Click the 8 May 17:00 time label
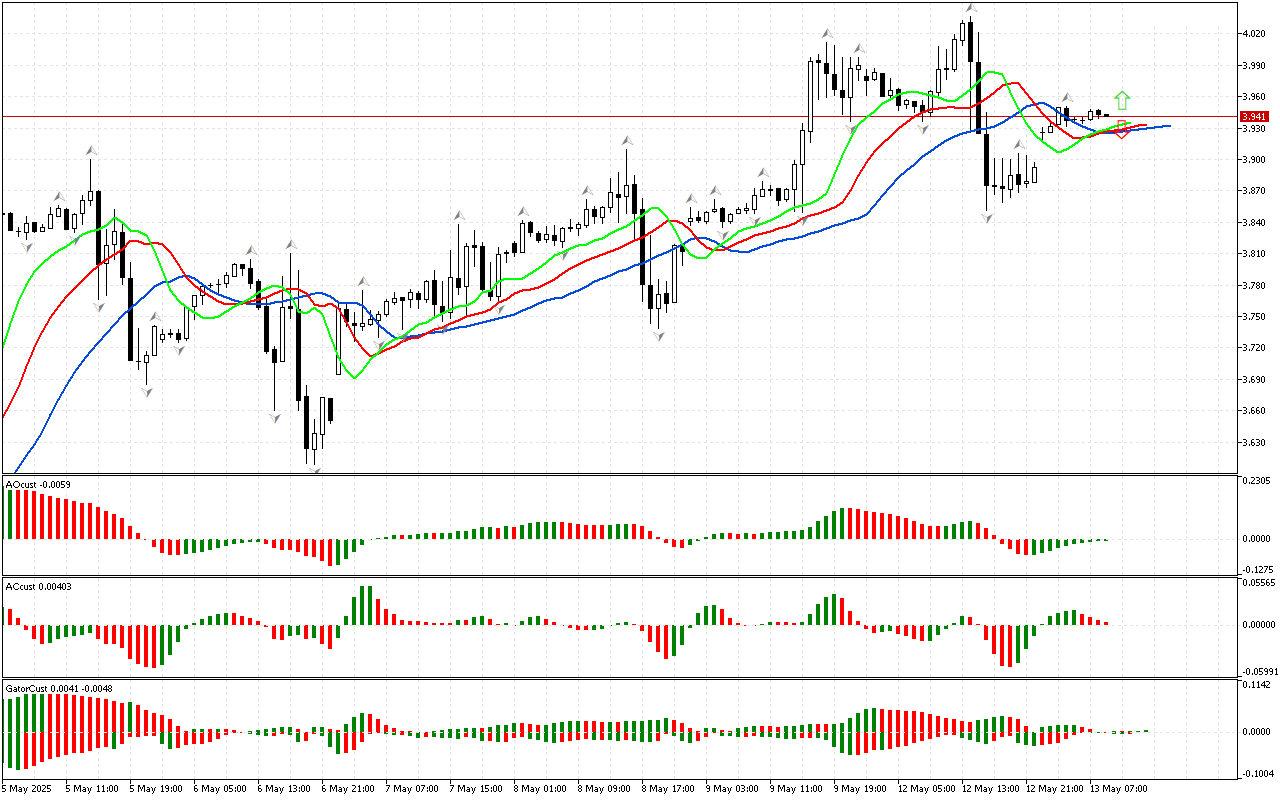The width and height of the screenshot is (1280, 800). 669,788
